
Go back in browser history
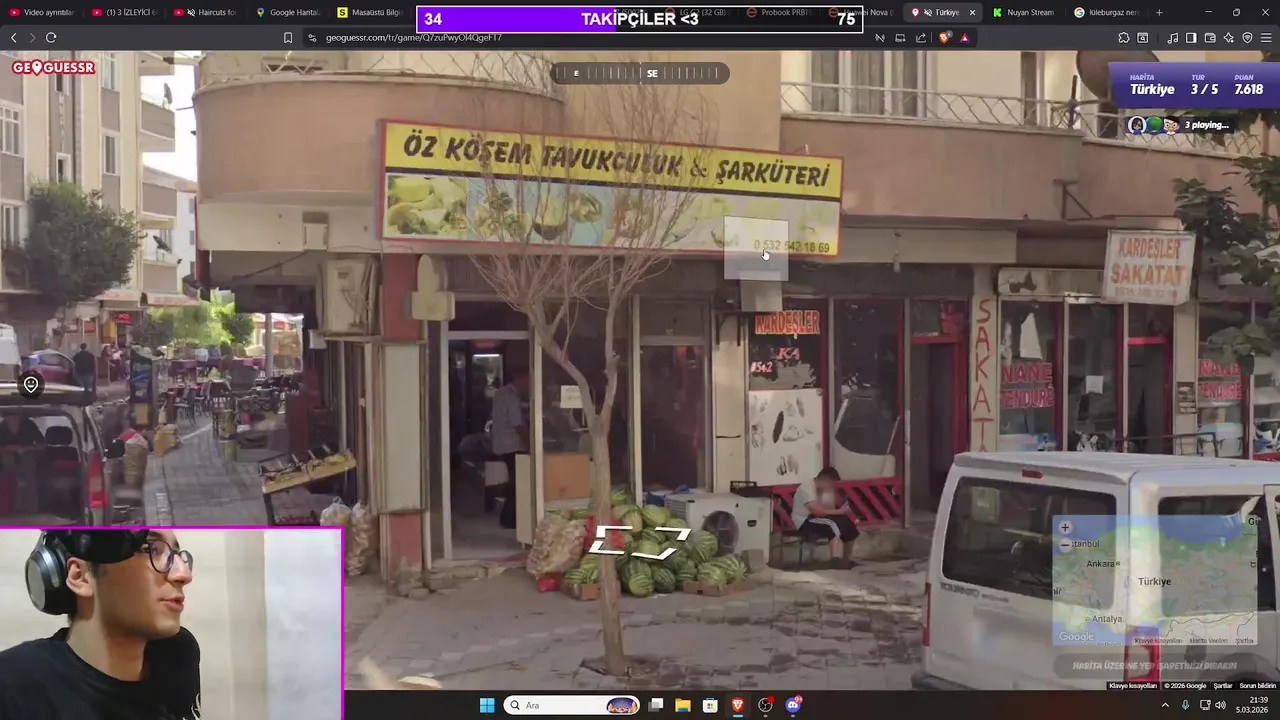(13, 37)
